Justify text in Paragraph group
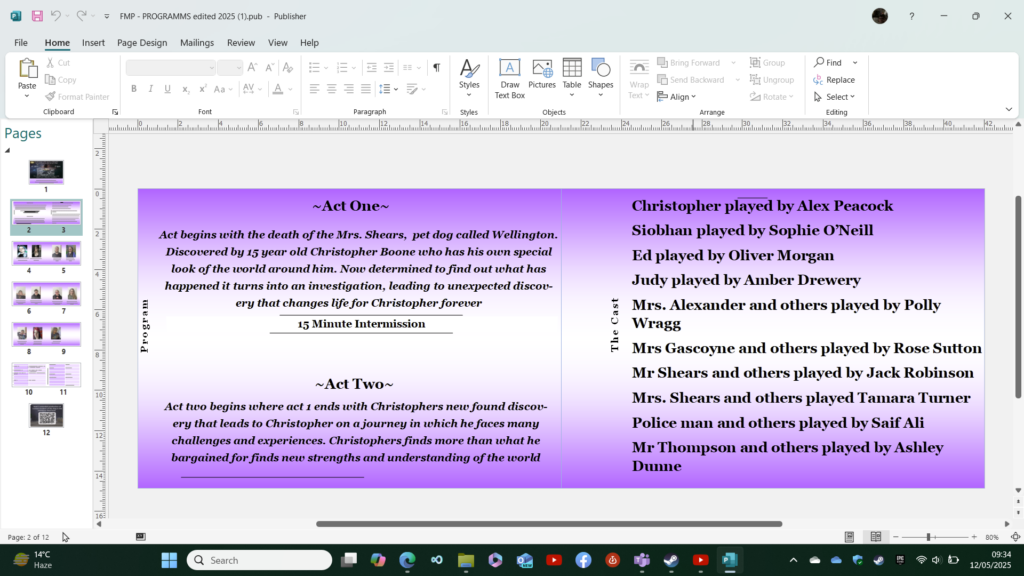 (x=366, y=89)
